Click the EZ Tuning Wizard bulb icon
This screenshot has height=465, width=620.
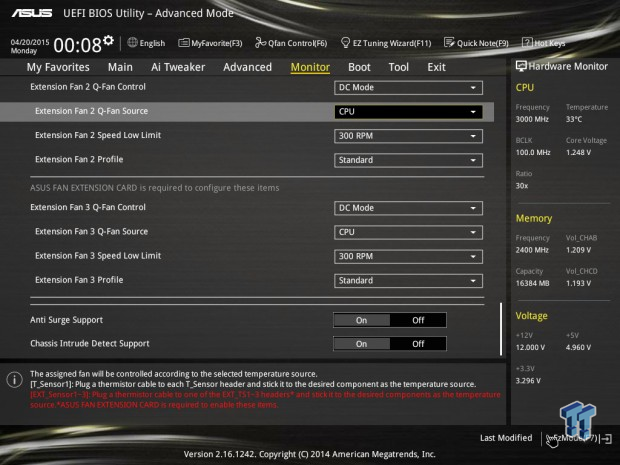tap(345, 43)
